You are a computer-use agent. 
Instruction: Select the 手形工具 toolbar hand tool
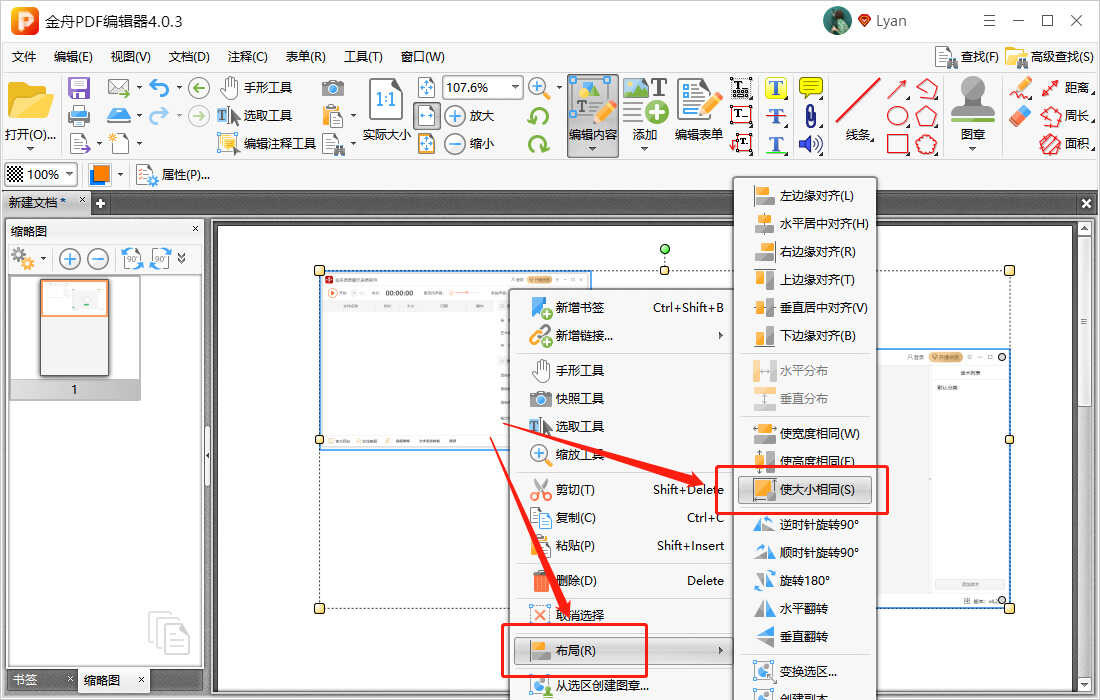(256, 88)
